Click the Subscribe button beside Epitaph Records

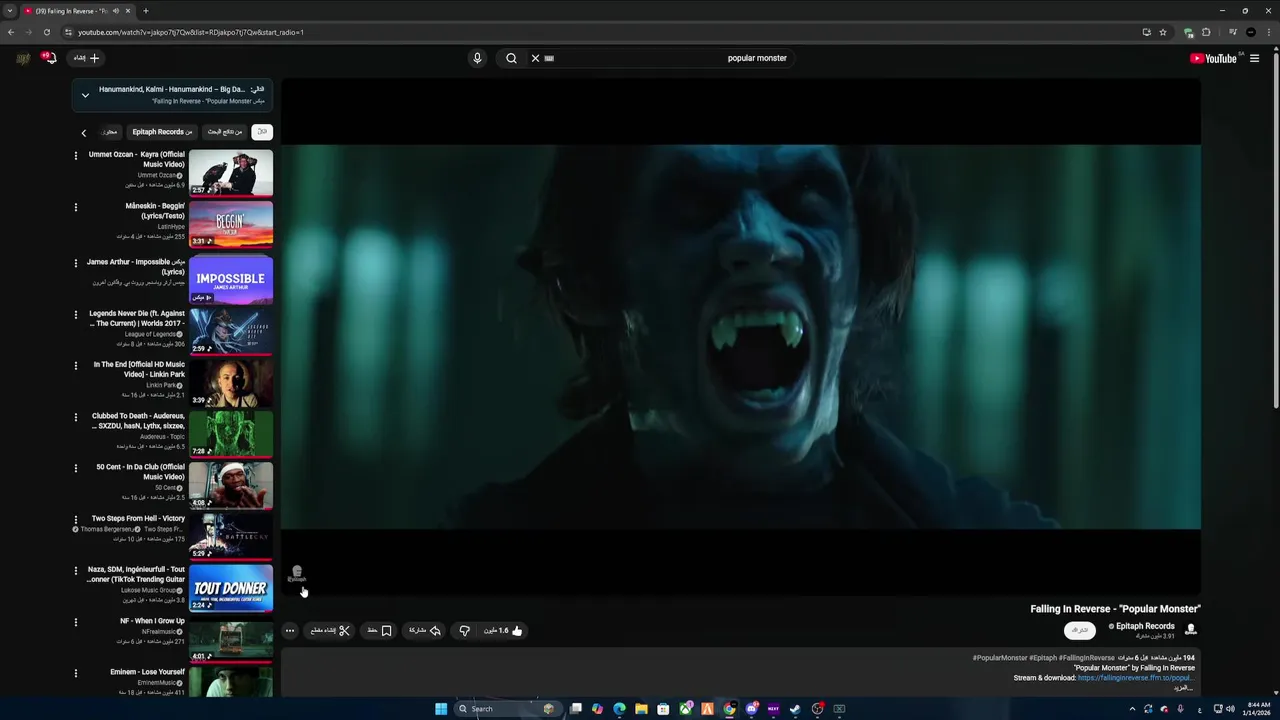[1080, 630]
